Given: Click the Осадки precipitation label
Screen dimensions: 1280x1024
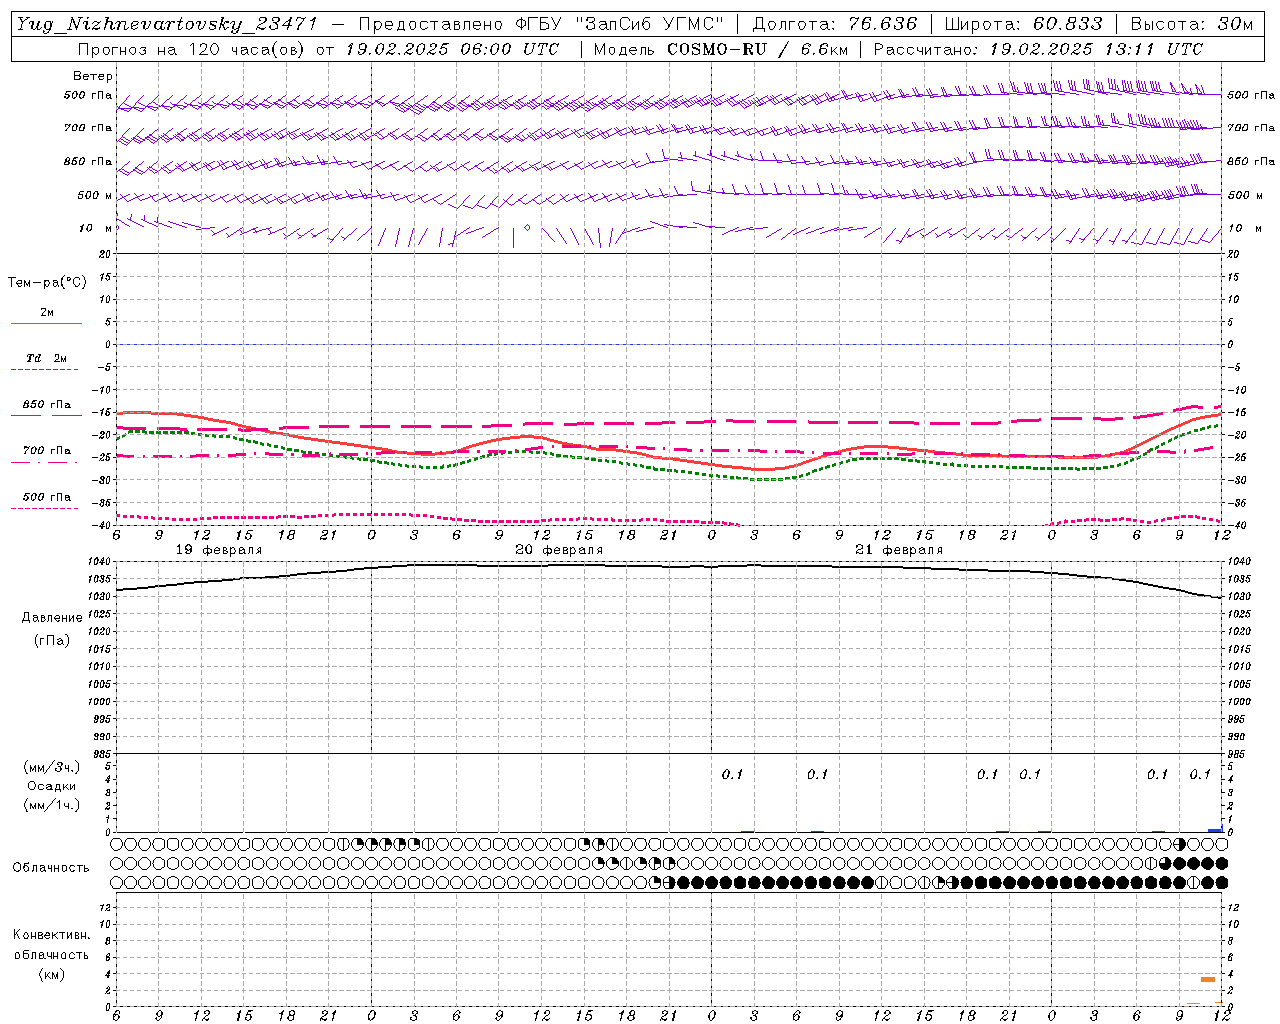Looking at the screenshot, I should [51, 786].
